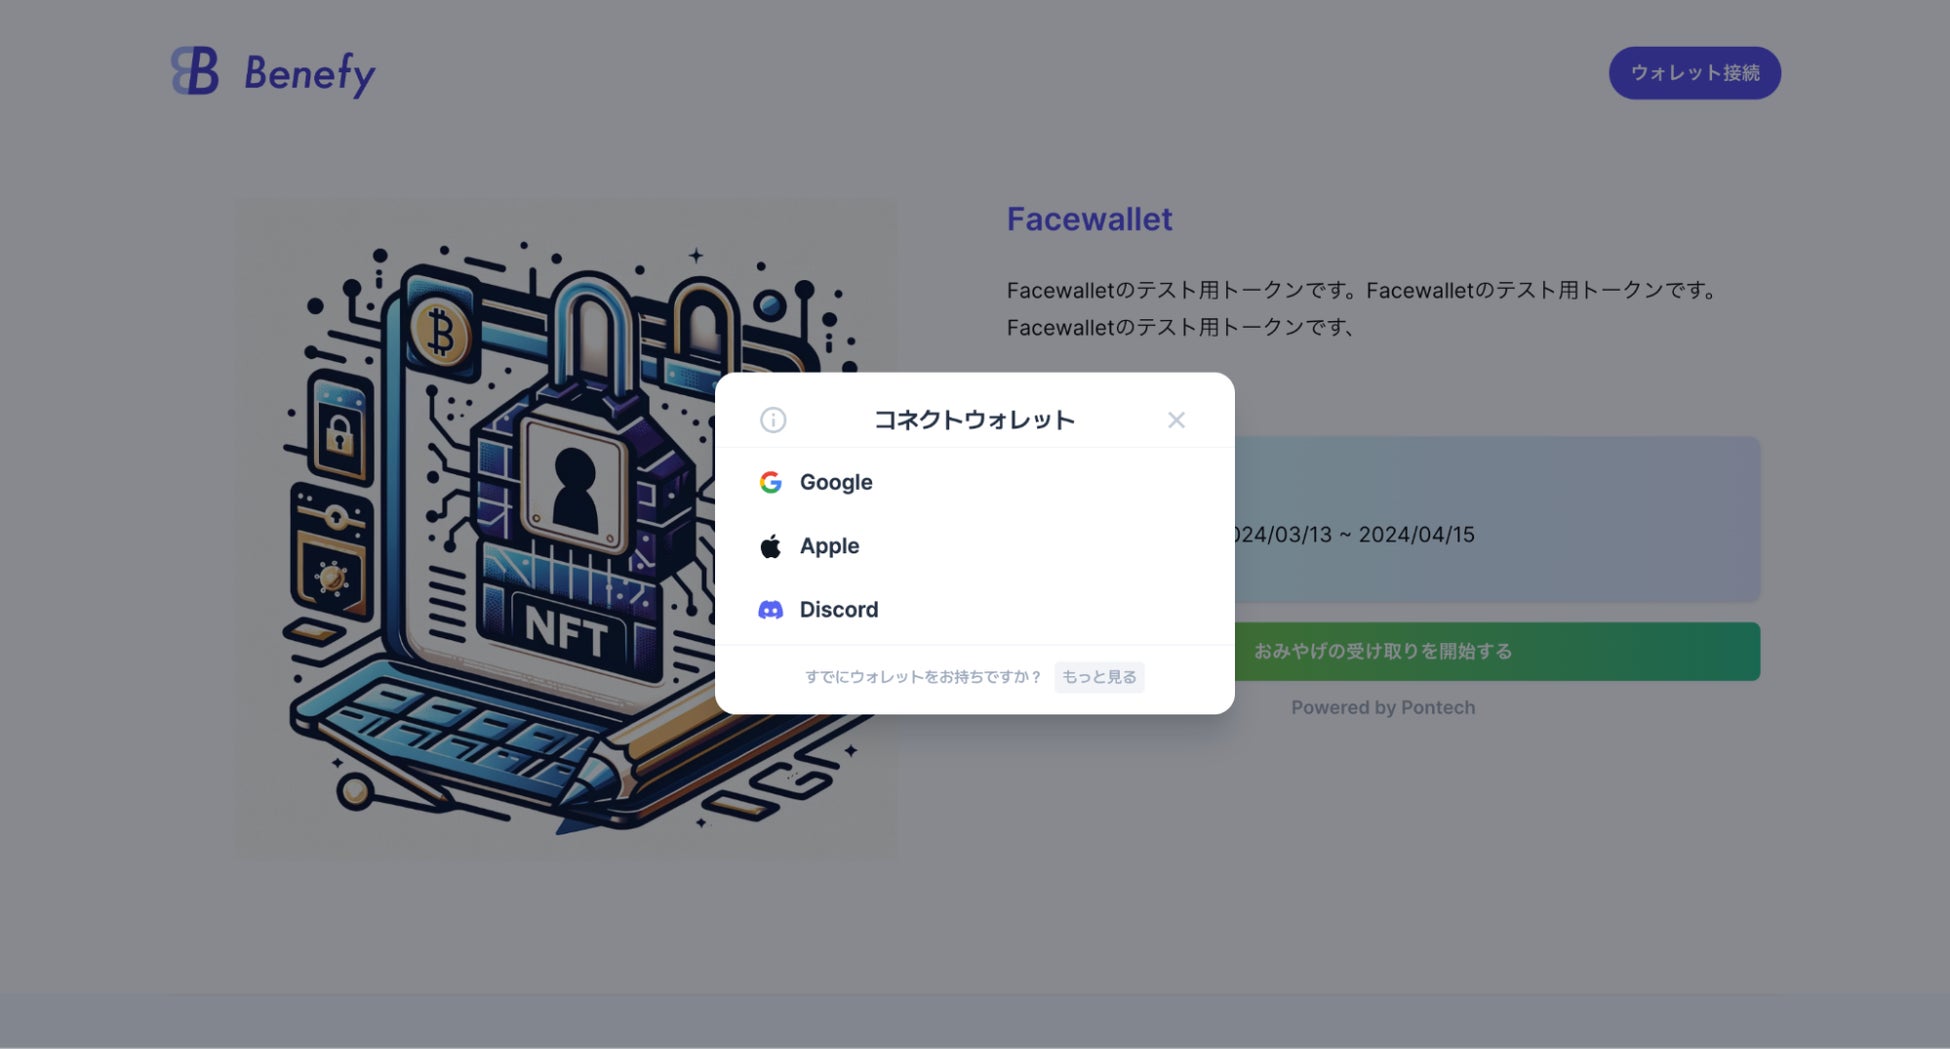
Task: Click the Benefy wordmark text
Action: point(309,74)
